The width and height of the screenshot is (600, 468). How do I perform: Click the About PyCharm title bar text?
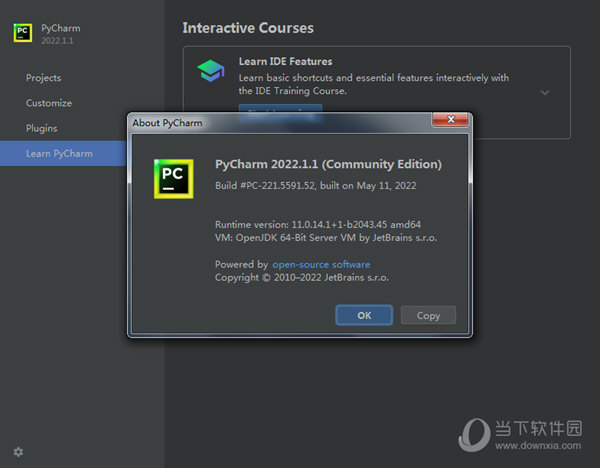(x=167, y=123)
